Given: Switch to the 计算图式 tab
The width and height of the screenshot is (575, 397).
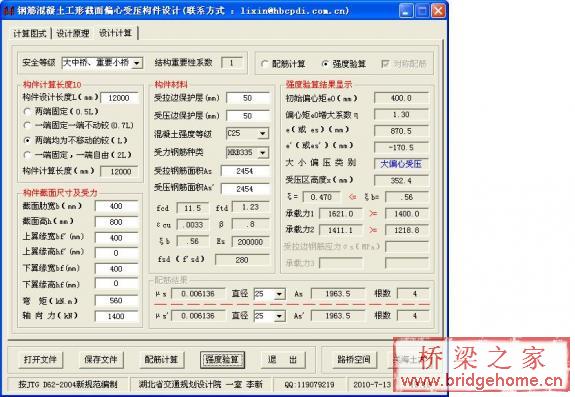Looking at the screenshot, I should click(x=30, y=33).
